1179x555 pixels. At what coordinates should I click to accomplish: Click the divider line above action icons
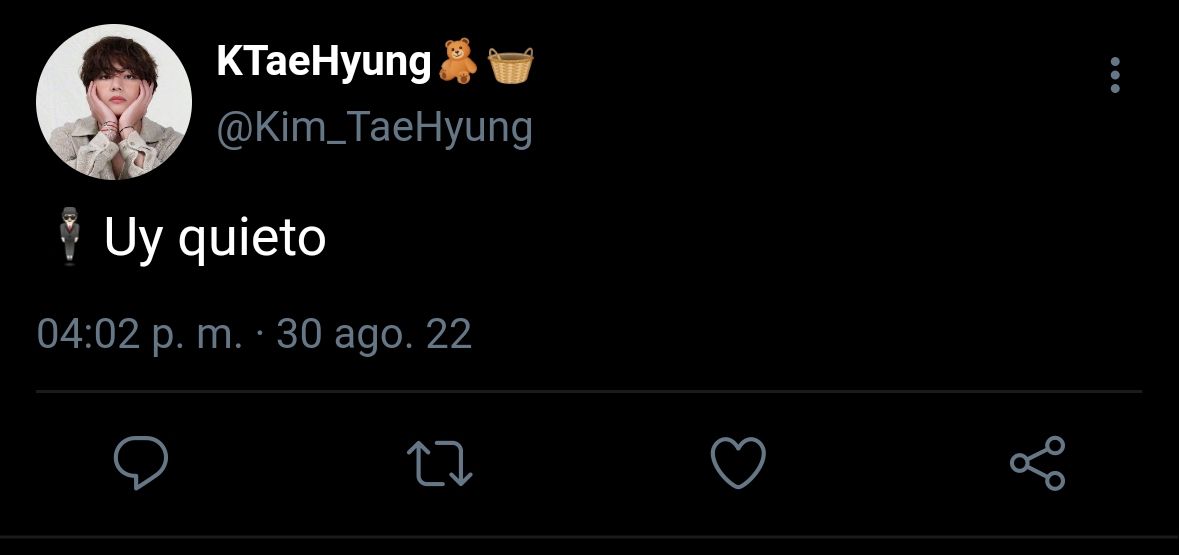(x=589, y=392)
